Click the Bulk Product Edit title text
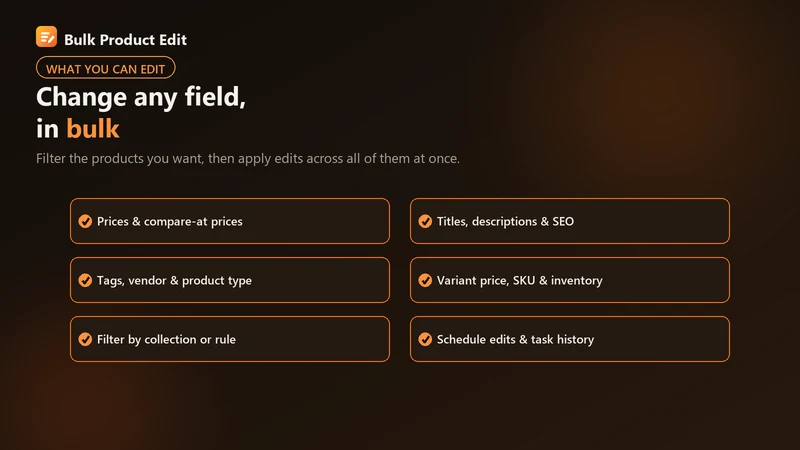 tap(126, 40)
